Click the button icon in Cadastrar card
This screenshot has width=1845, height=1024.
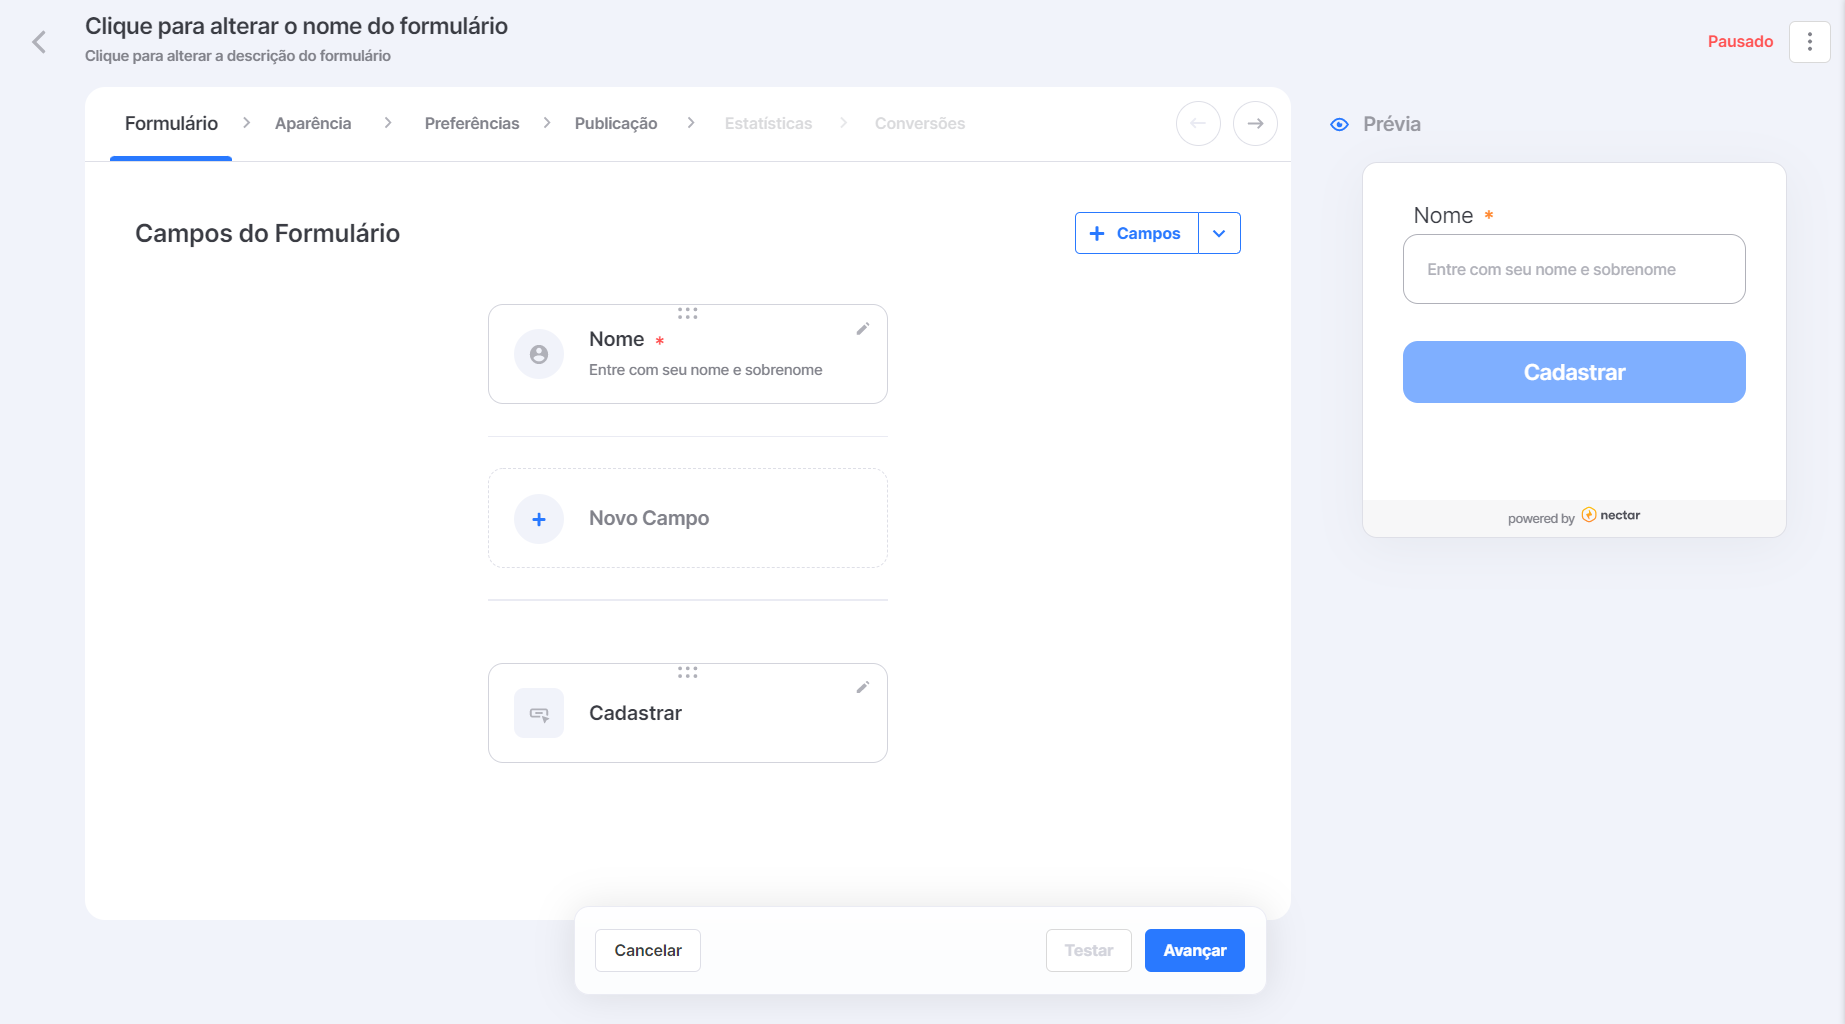[x=539, y=713]
